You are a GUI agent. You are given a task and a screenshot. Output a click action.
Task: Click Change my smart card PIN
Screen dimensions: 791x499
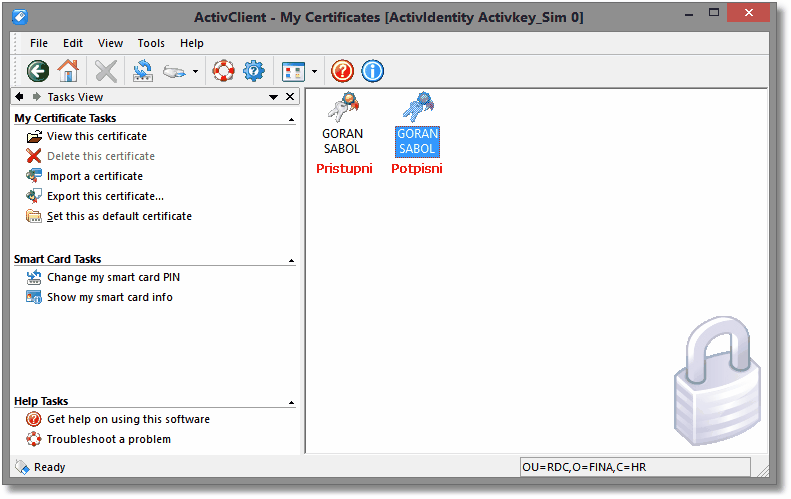coord(114,278)
